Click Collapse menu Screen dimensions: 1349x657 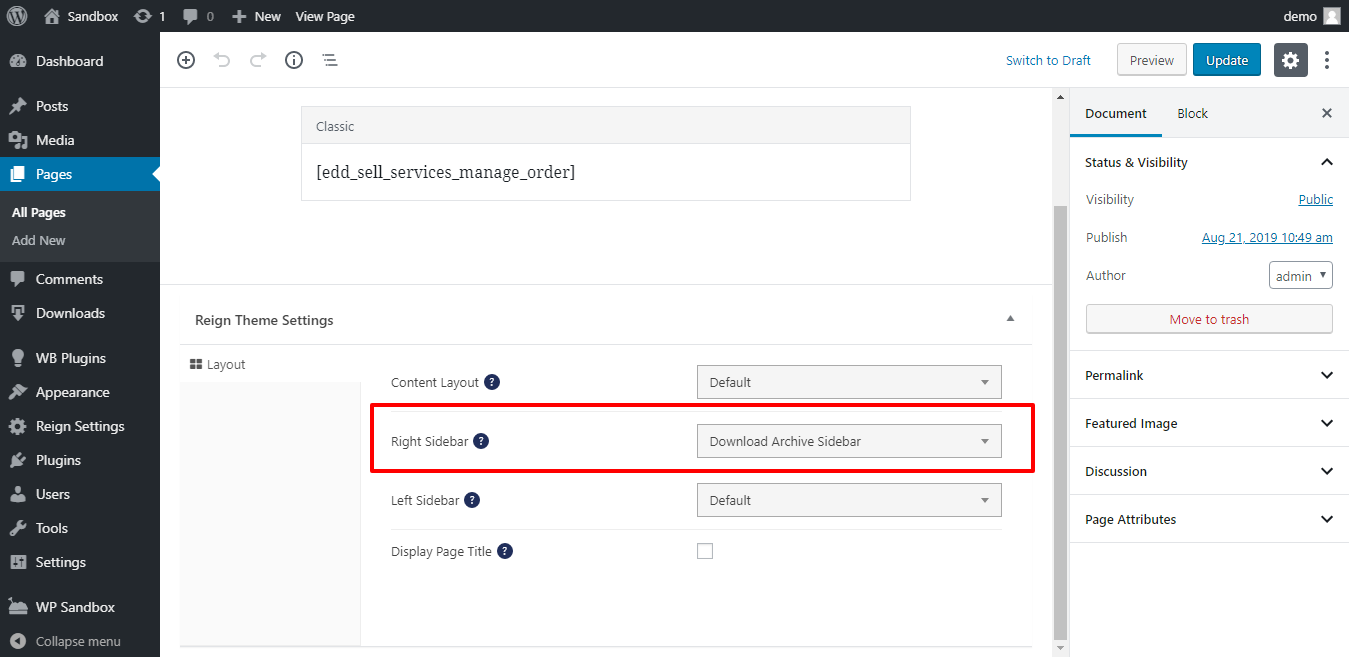click(80, 641)
